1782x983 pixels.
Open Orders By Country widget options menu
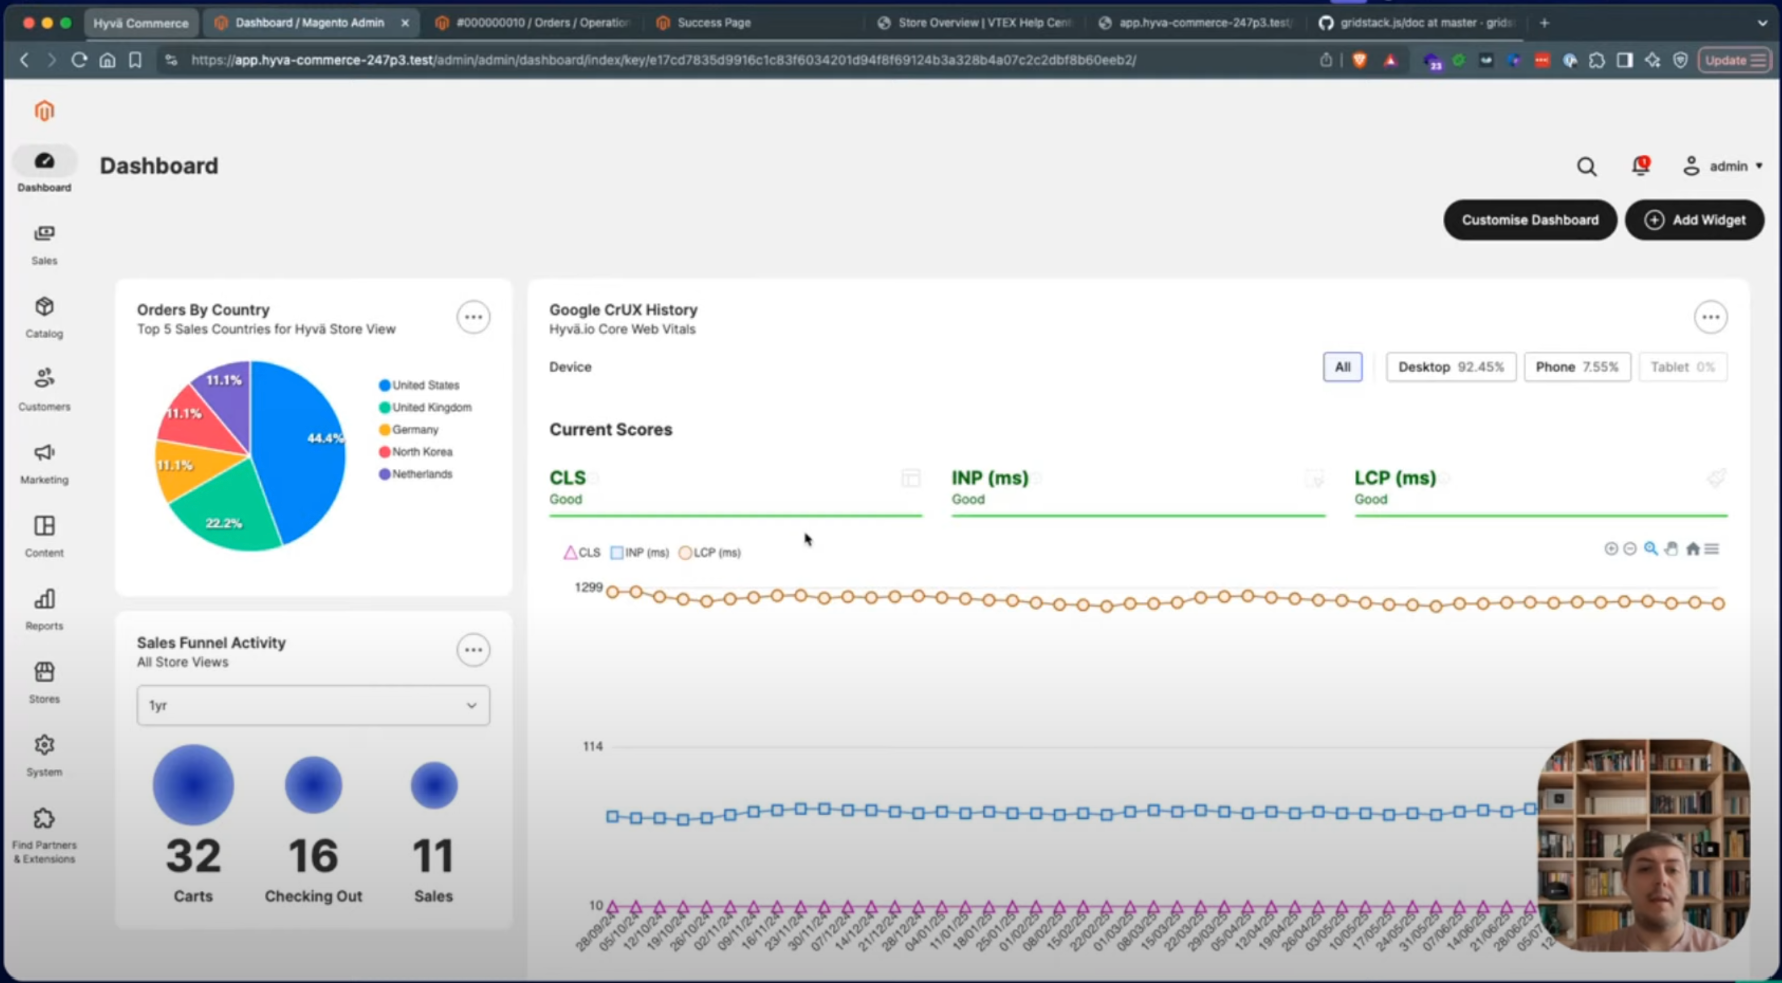pyautogui.click(x=473, y=317)
